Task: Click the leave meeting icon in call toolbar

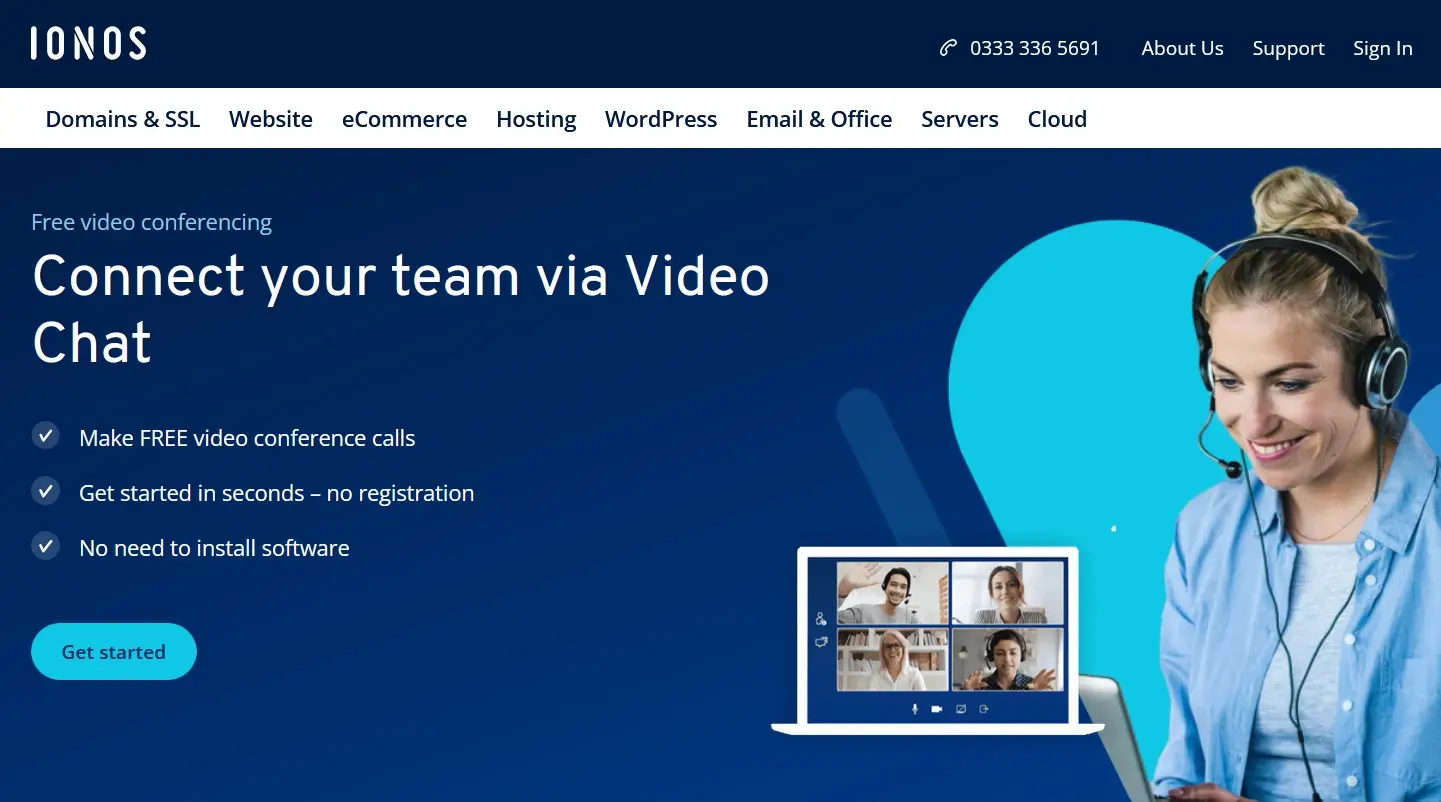Action: point(984,709)
